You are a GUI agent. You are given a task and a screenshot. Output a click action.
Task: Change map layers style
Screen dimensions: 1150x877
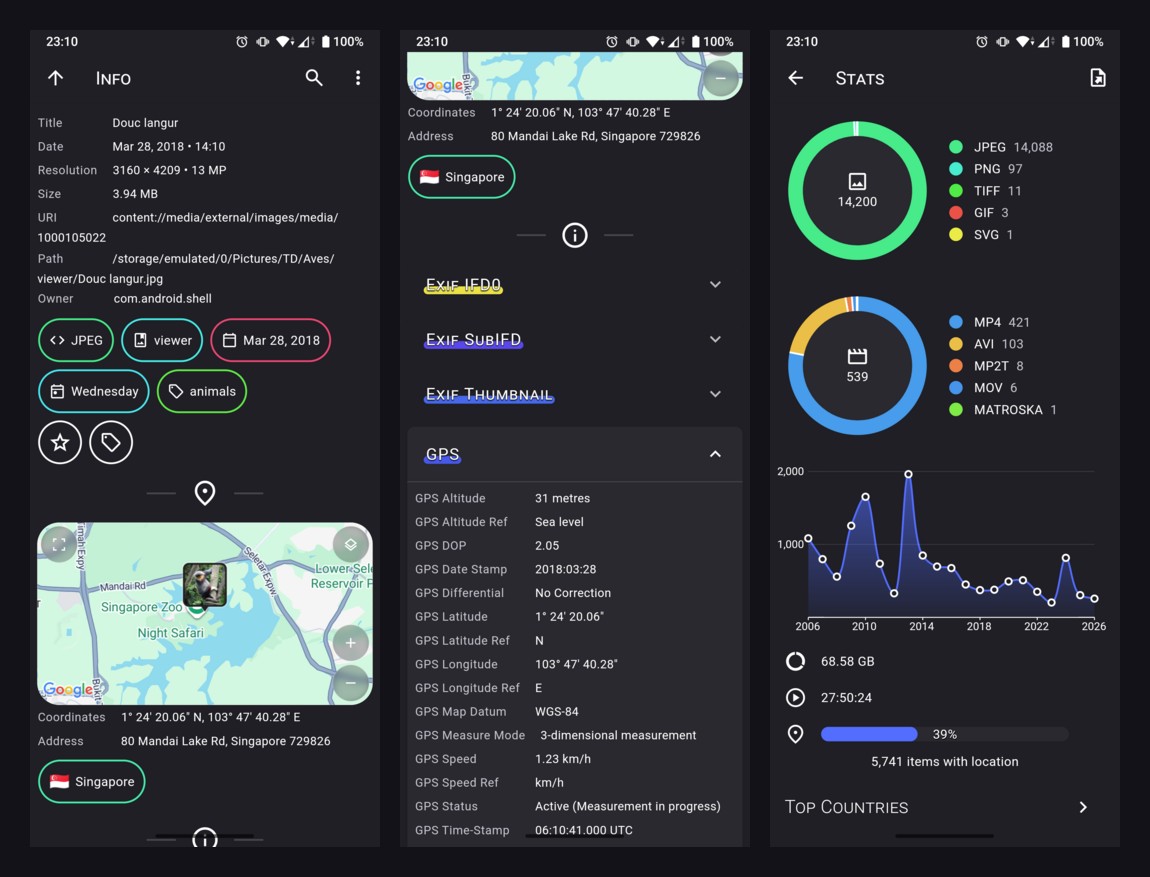click(x=351, y=544)
